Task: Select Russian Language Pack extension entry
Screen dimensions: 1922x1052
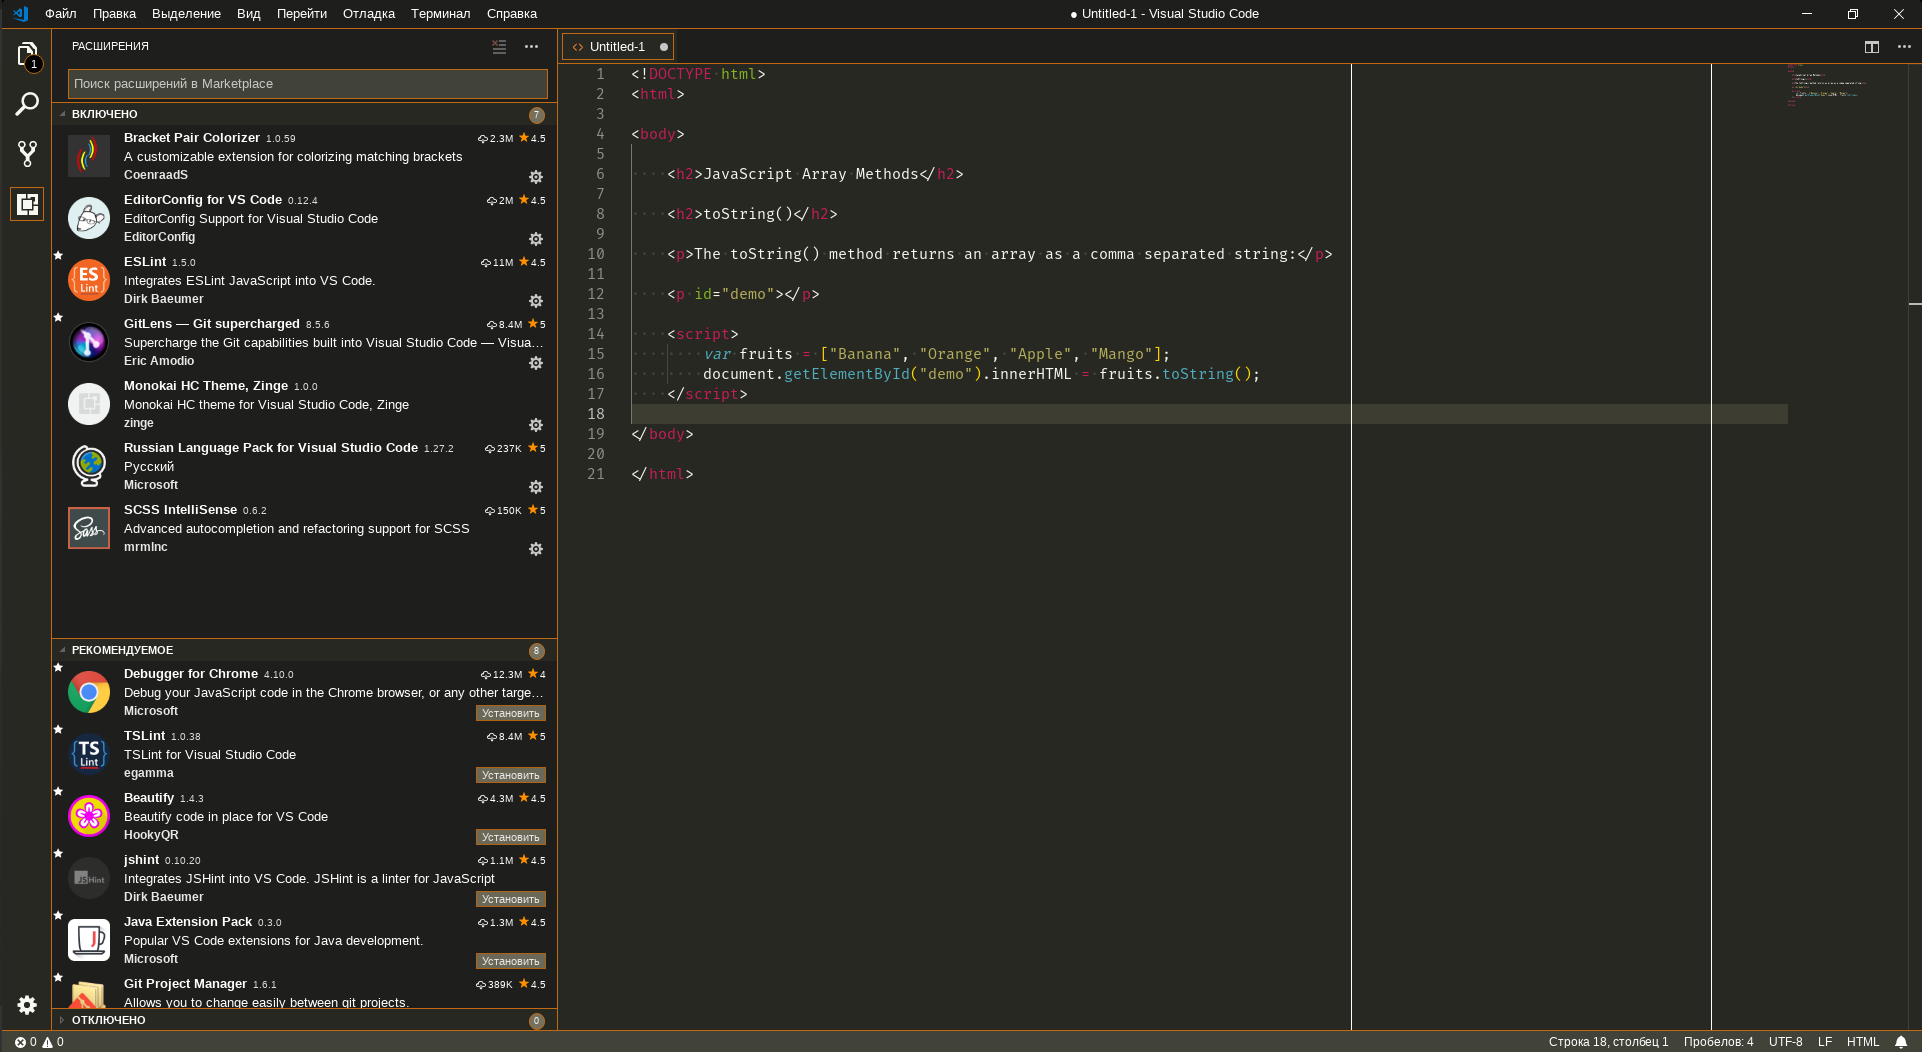Action: pos(305,466)
